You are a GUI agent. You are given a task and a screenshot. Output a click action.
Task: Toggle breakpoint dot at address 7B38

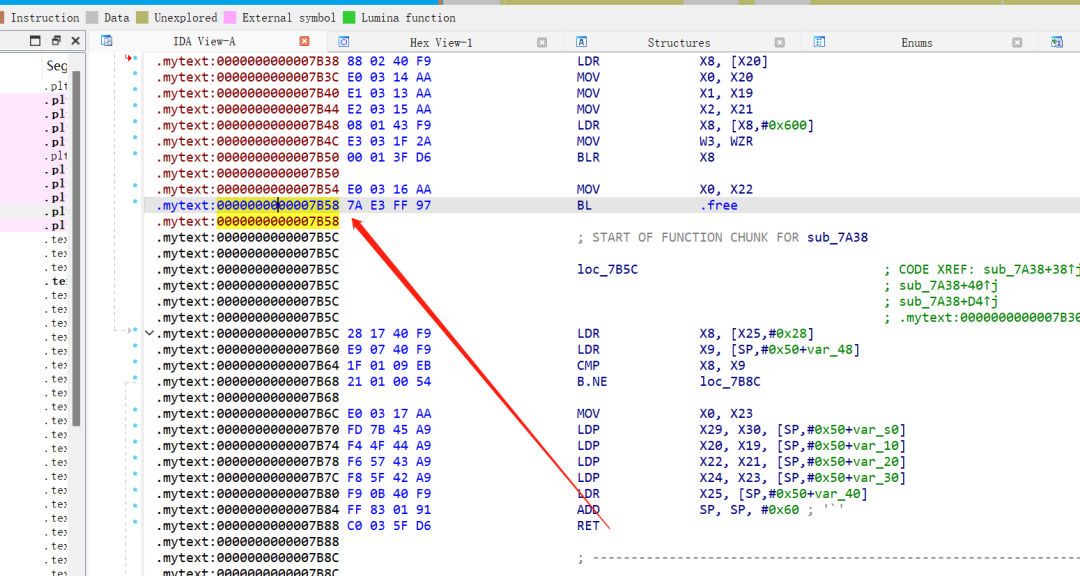135,58
